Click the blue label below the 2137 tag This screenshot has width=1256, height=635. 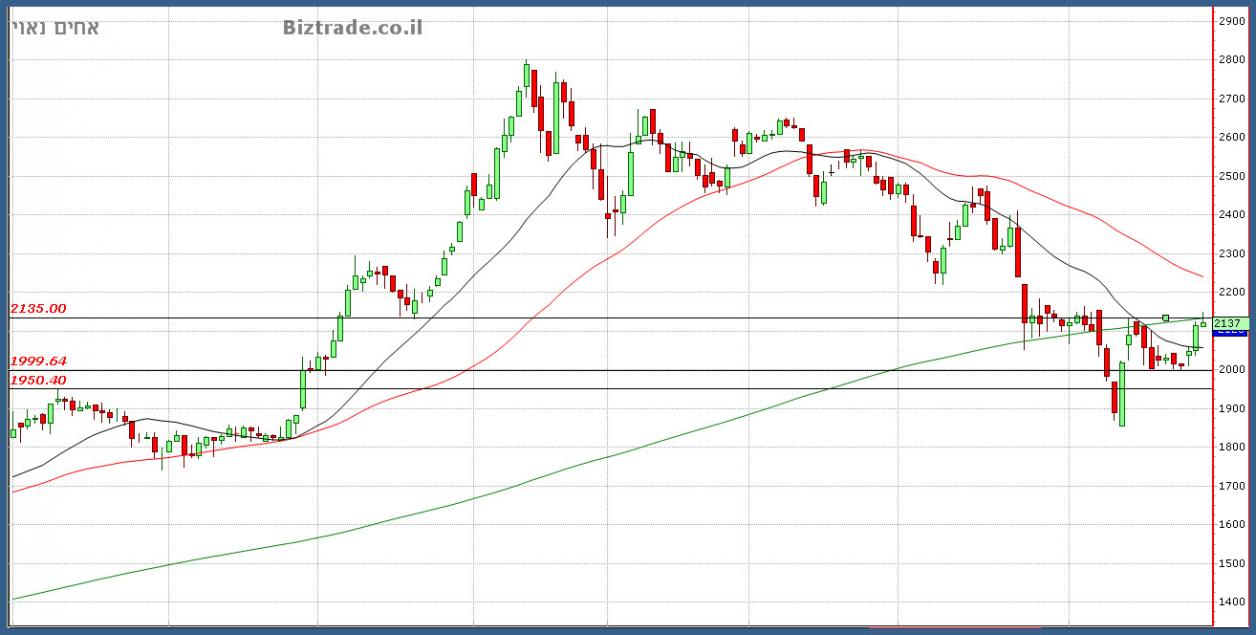pos(1229,332)
